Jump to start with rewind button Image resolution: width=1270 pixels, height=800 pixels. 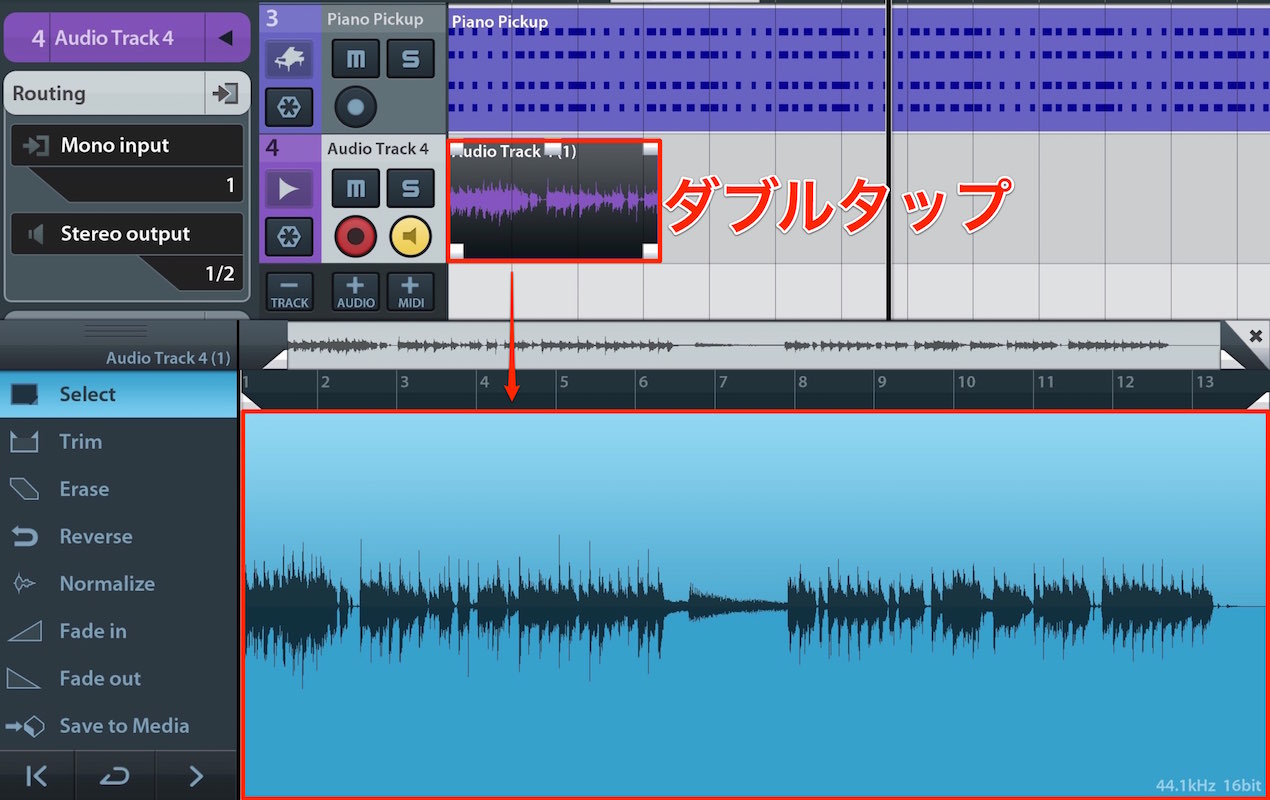click(x=37, y=776)
